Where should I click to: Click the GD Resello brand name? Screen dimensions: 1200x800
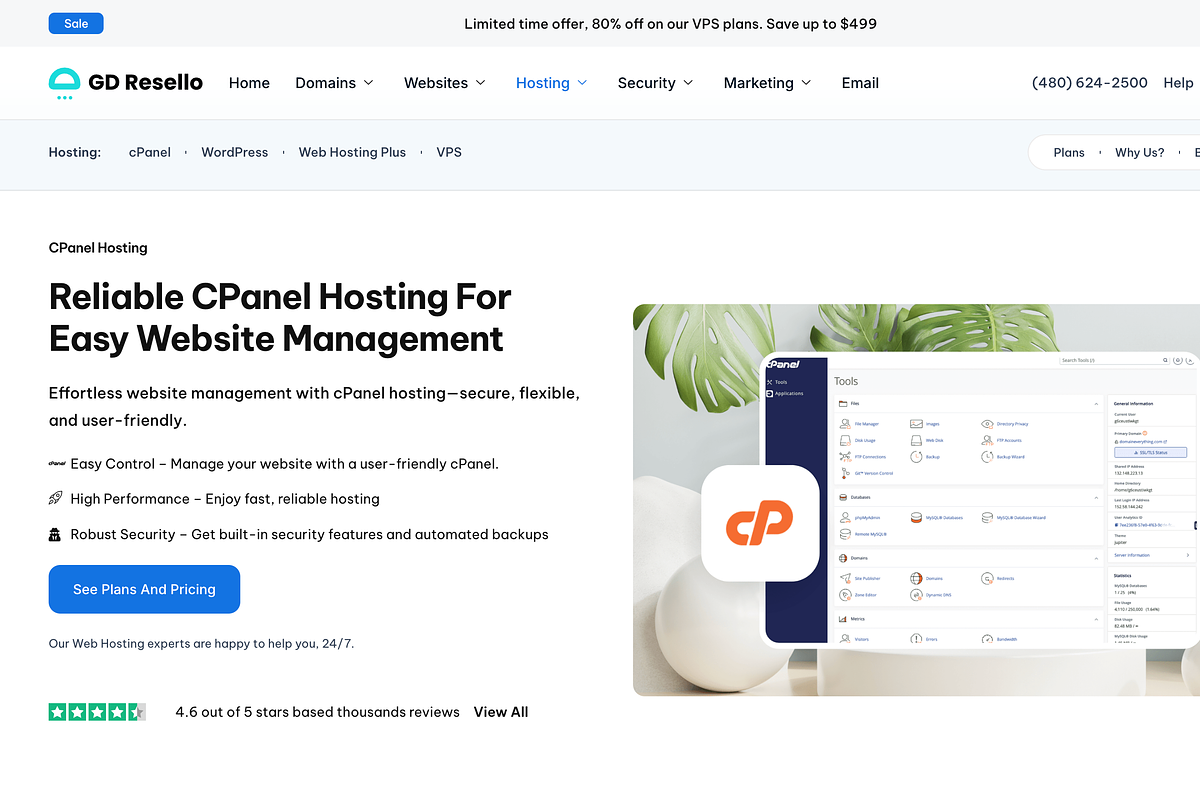(x=146, y=83)
